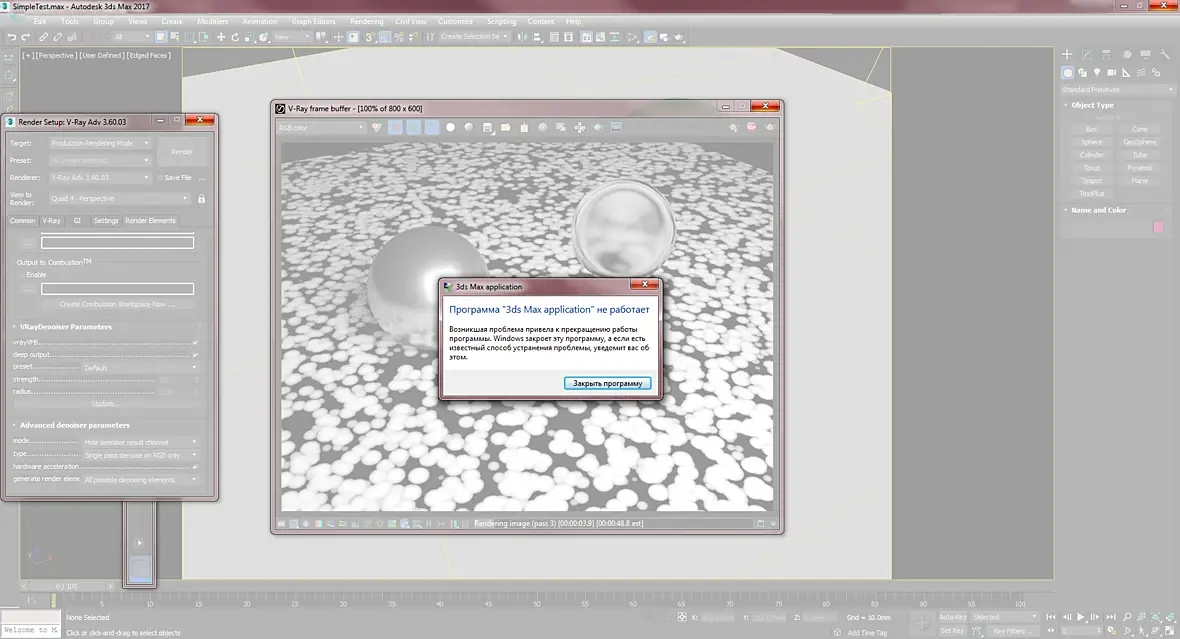1180x639 pixels.
Task: Open the Rendering menu
Action: click(366, 21)
